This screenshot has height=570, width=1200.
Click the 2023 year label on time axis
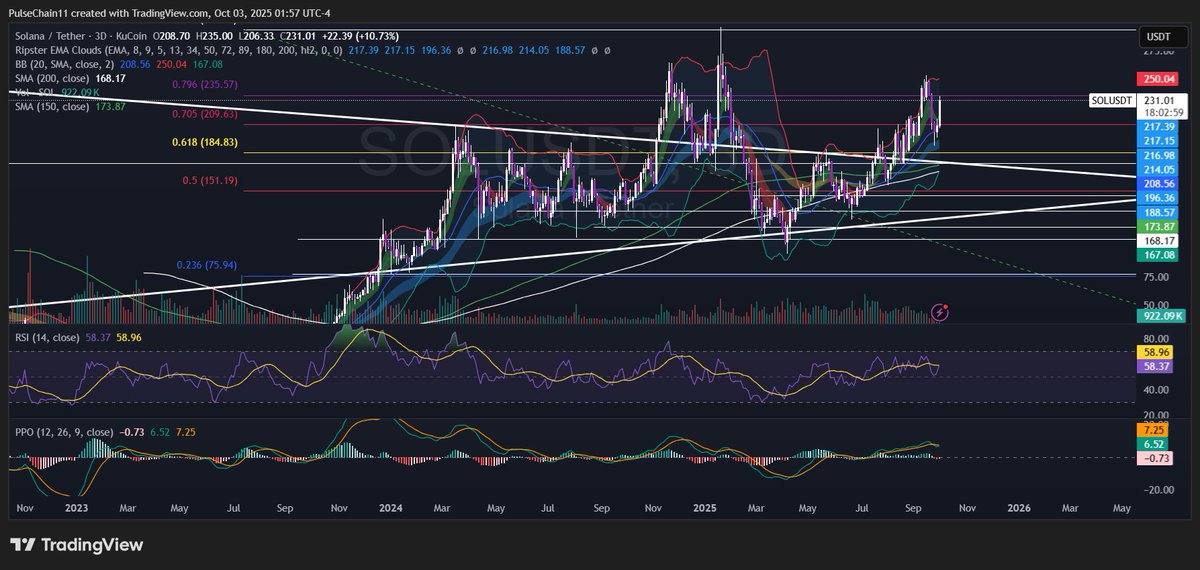(75, 508)
